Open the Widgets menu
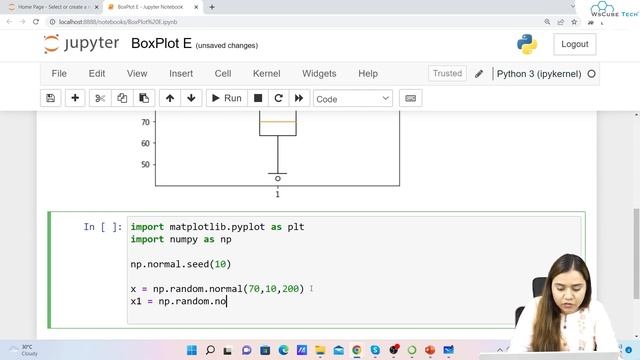640x360 pixels. 319,73
